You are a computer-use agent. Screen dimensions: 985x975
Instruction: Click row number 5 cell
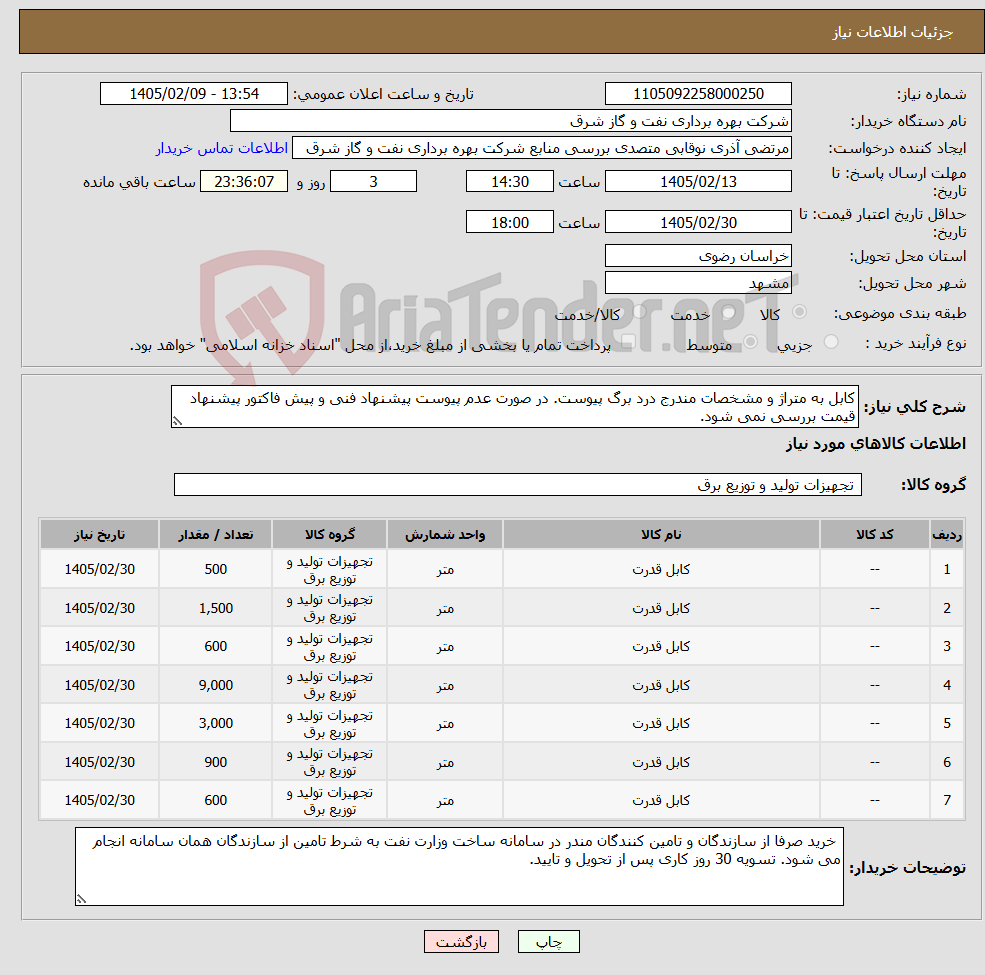[947, 724]
